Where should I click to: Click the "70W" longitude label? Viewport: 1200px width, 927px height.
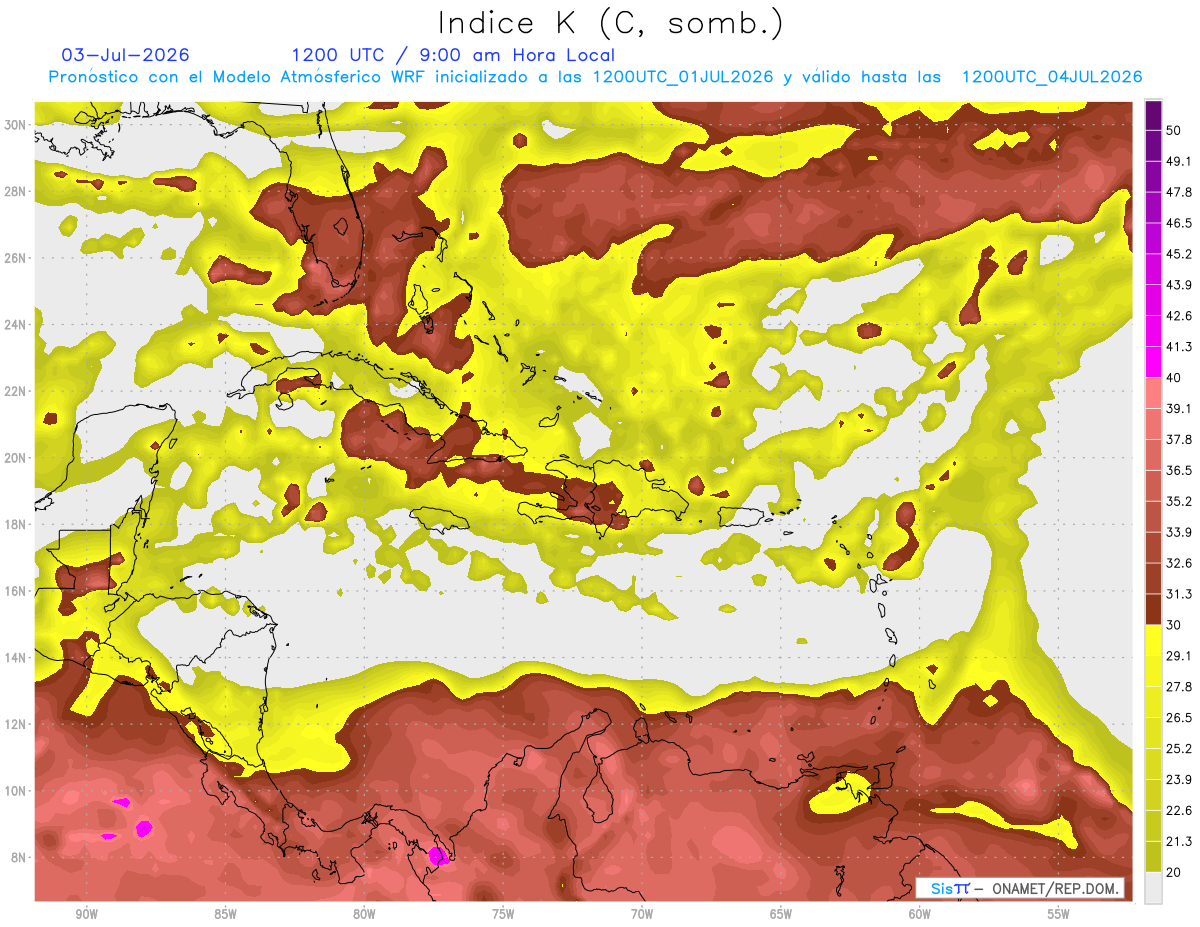[642, 915]
